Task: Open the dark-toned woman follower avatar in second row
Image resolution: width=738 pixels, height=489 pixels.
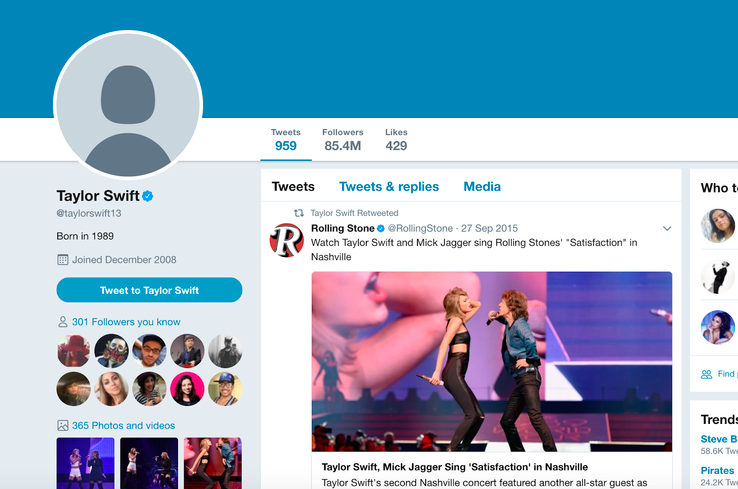Action: 73,389
